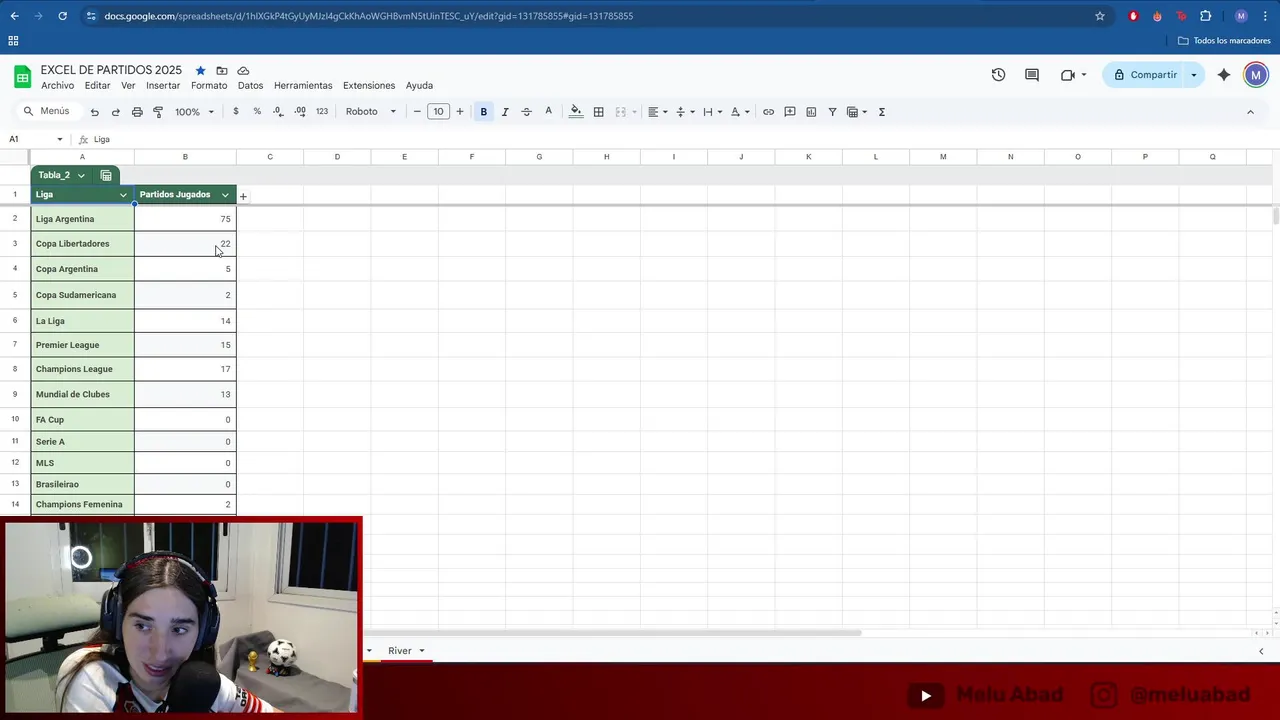Screen dimensions: 1280x720
Task: Open Gemini sparkle assistant
Action: pyautogui.click(x=1224, y=75)
